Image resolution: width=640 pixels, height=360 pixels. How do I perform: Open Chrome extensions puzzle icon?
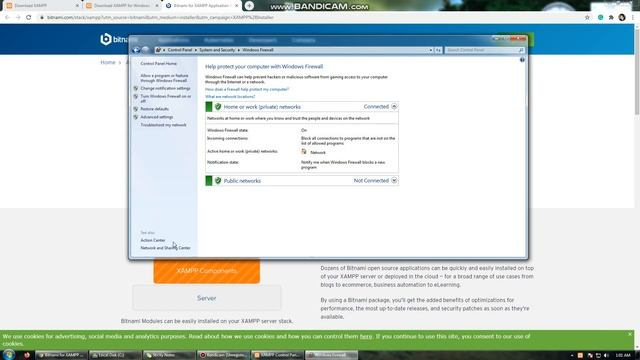click(x=611, y=18)
